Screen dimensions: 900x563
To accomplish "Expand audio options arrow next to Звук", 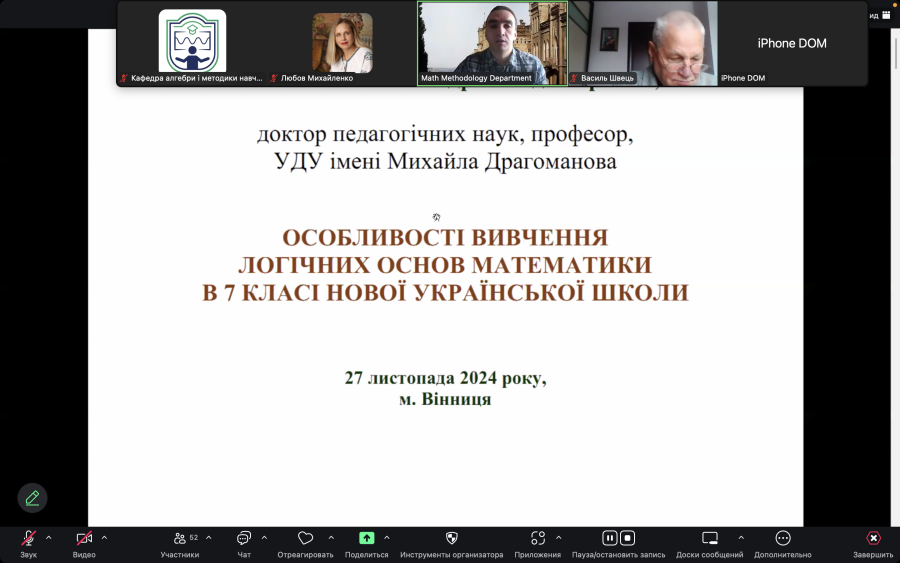I will coord(49,538).
